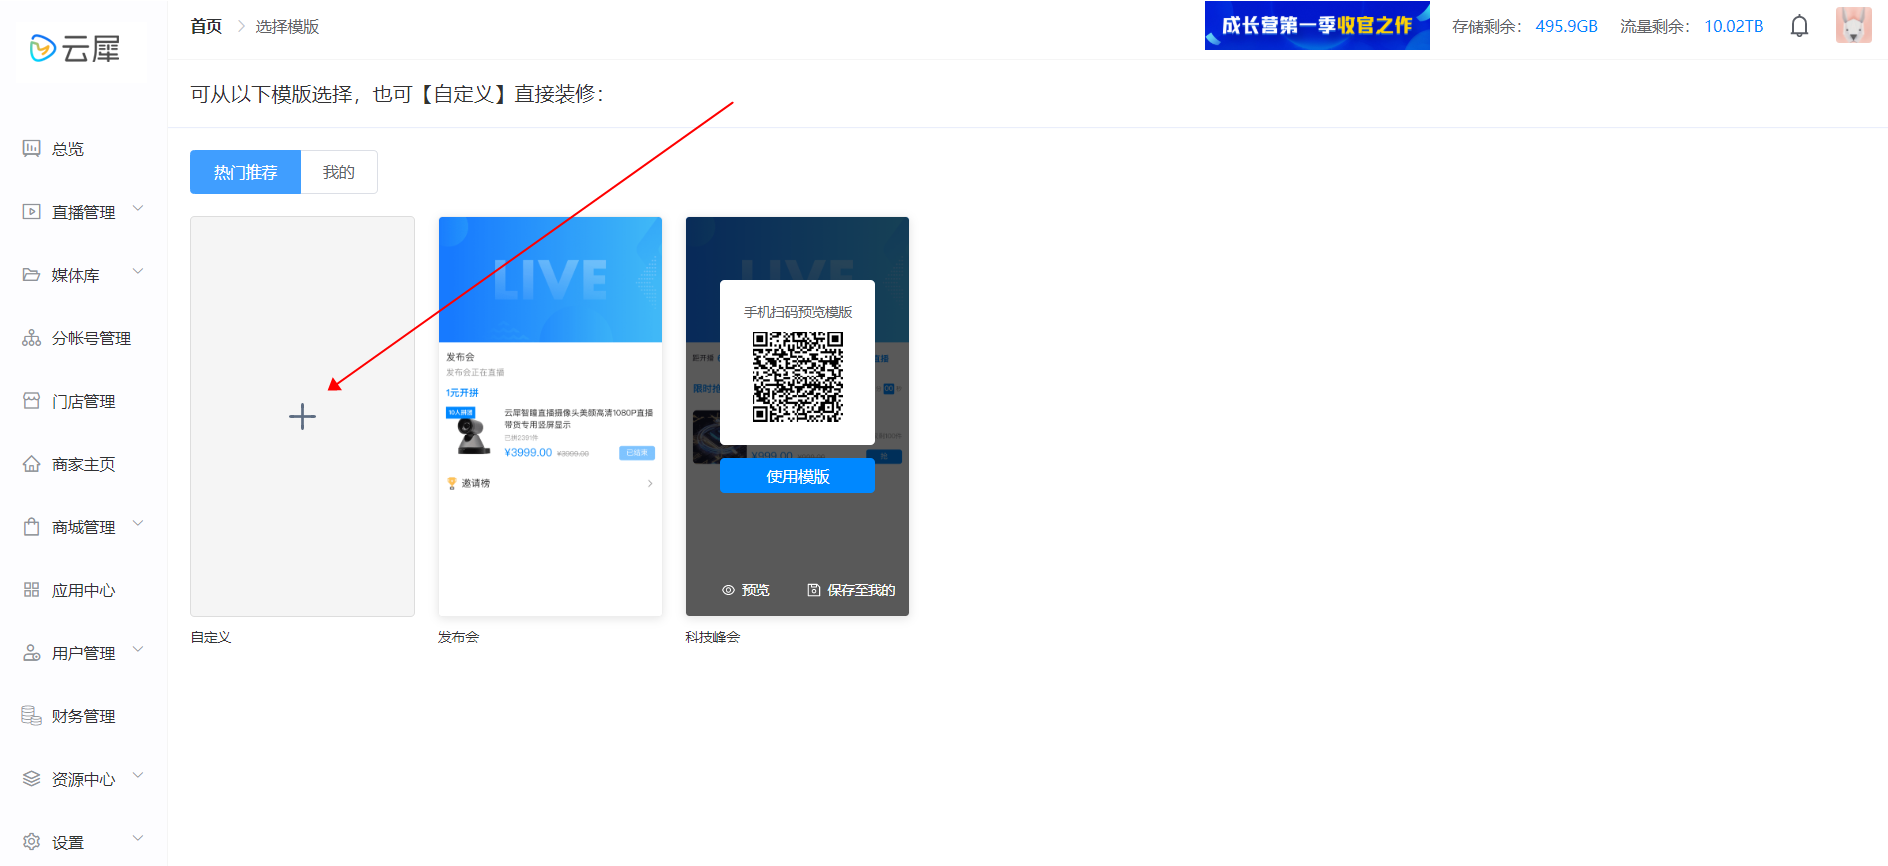Open the user avatar menu

1853,26
